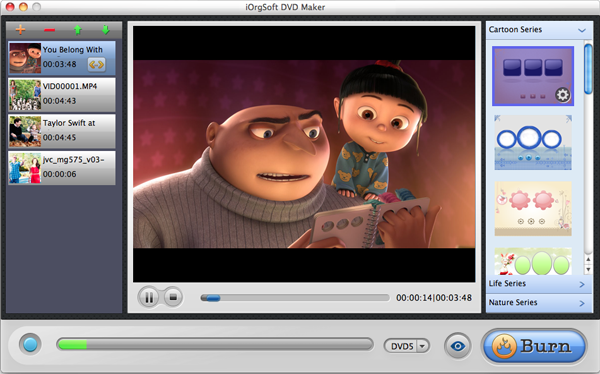This screenshot has height=374, width=600.
Task: Move video down with the green down arrow
Action: [x=106, y=29]
